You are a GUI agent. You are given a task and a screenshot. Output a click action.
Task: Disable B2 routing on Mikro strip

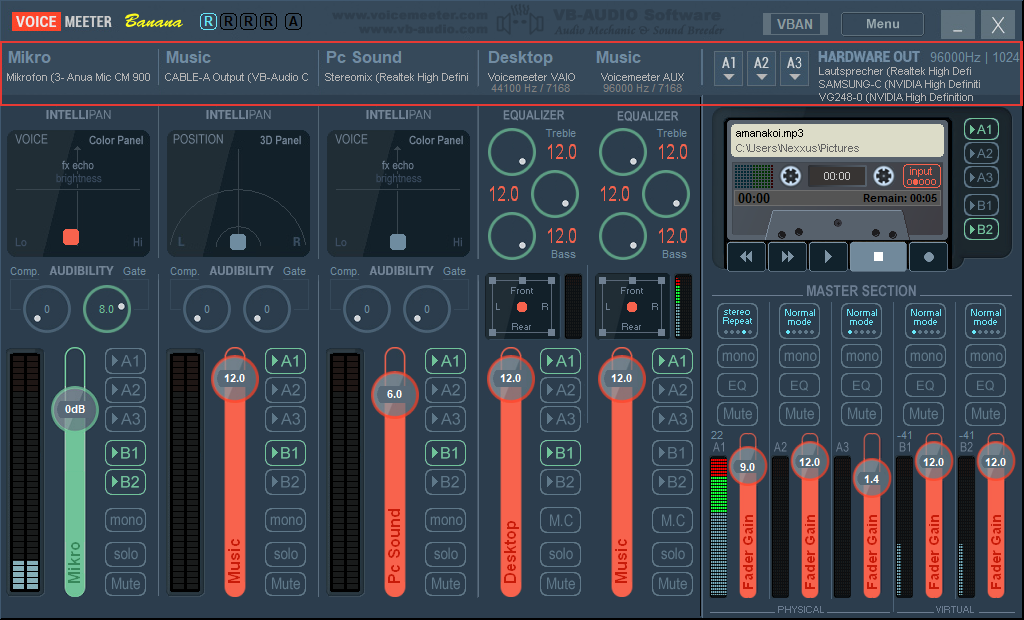(x=125, y=482)
